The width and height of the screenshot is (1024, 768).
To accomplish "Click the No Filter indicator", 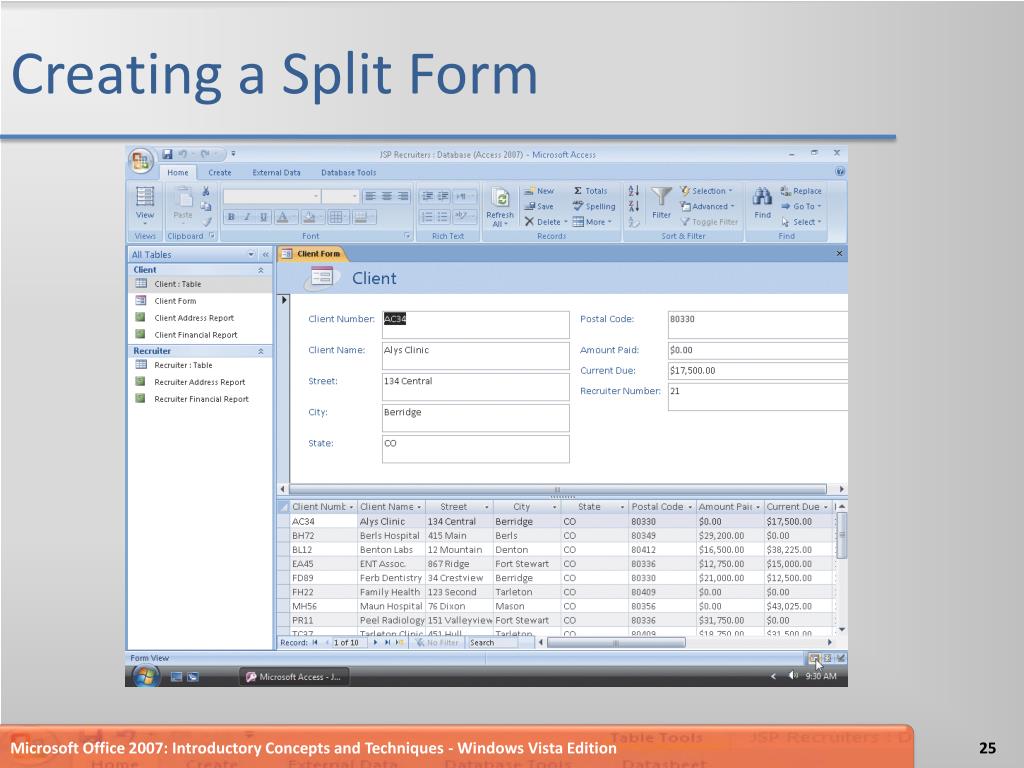I will click(x=438, y=643).
